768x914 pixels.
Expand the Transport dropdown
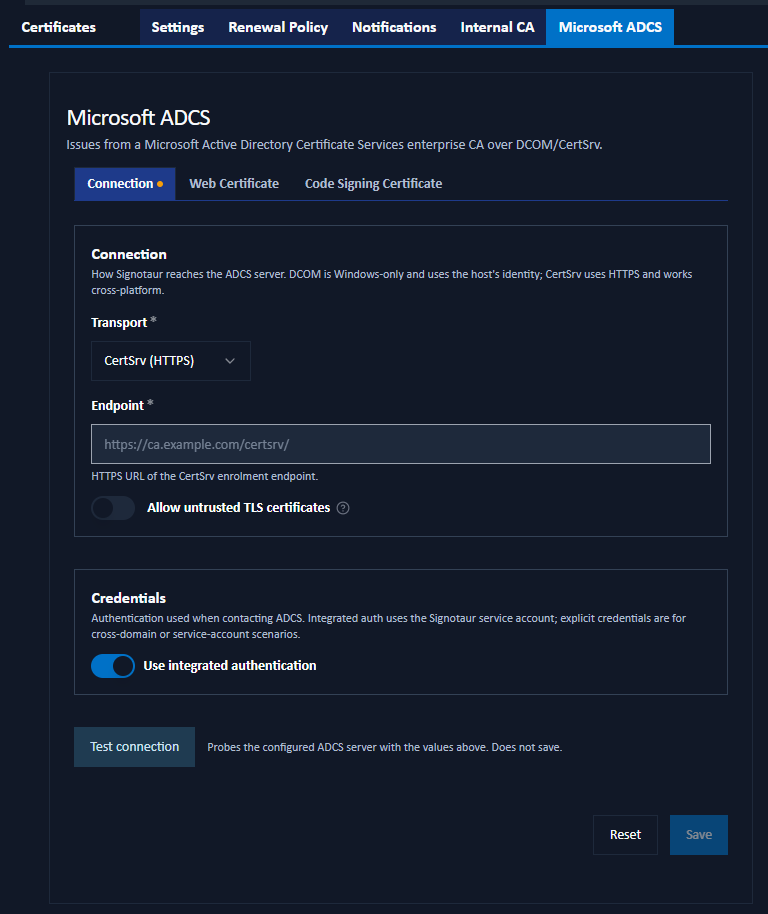(x=171, y=361)
